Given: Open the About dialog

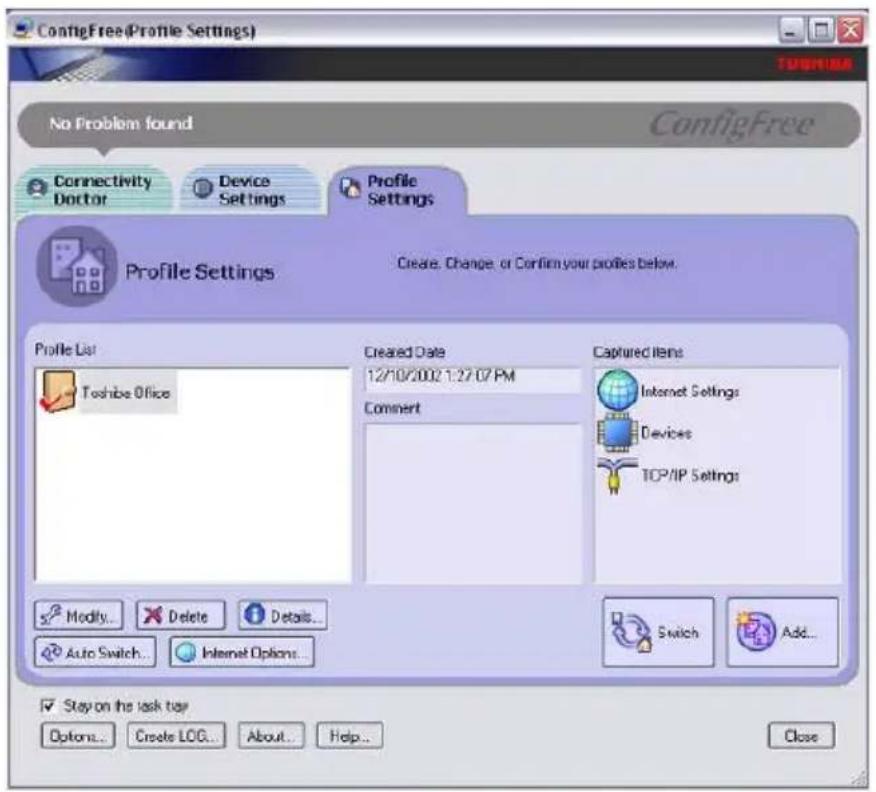Looking at the screenshot, I should click(272, 736).
